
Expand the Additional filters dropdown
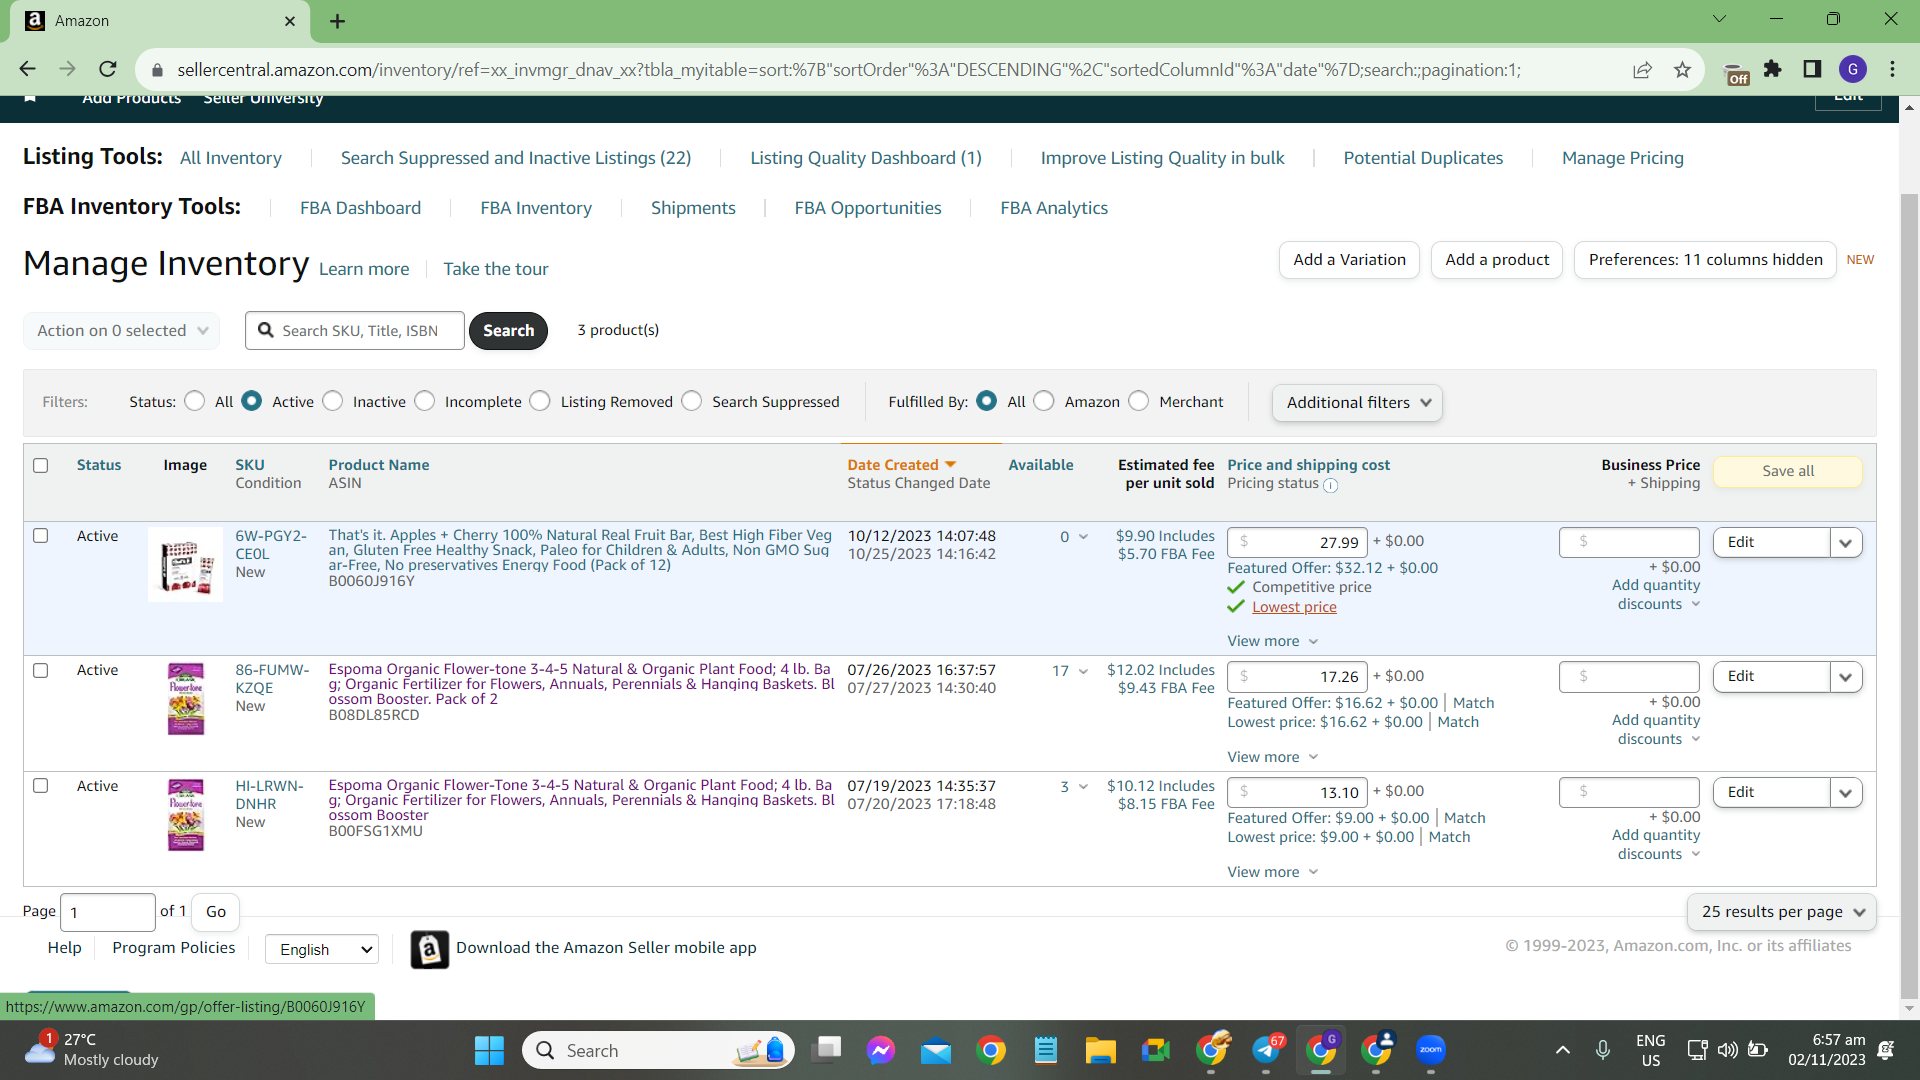point(1357,402)
